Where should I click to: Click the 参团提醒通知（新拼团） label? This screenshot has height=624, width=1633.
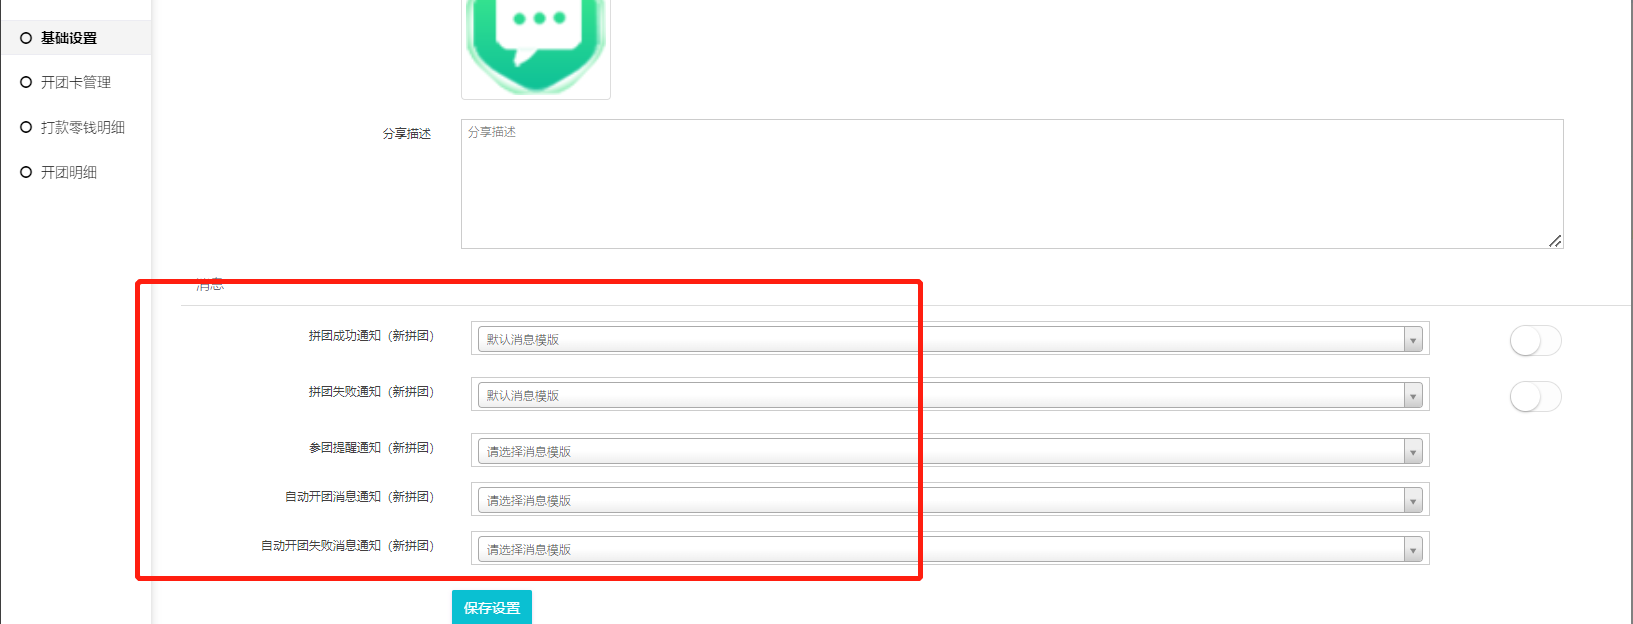[371, 448]
